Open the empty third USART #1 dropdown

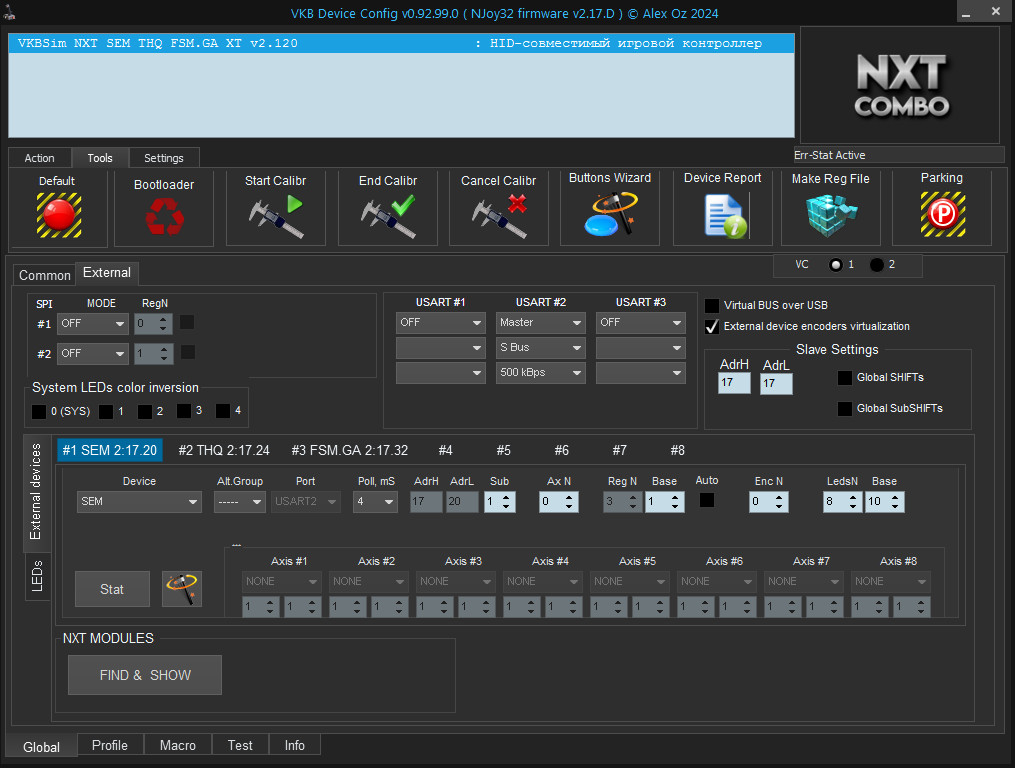[441, 373]
